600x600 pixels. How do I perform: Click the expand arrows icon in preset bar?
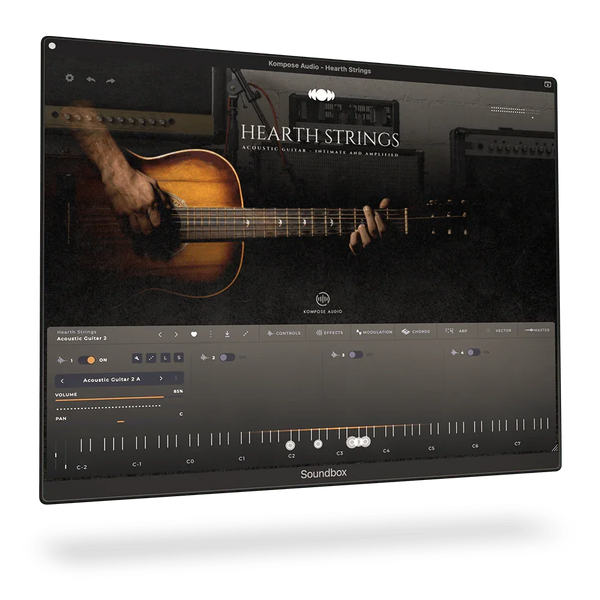coord(246,333)
